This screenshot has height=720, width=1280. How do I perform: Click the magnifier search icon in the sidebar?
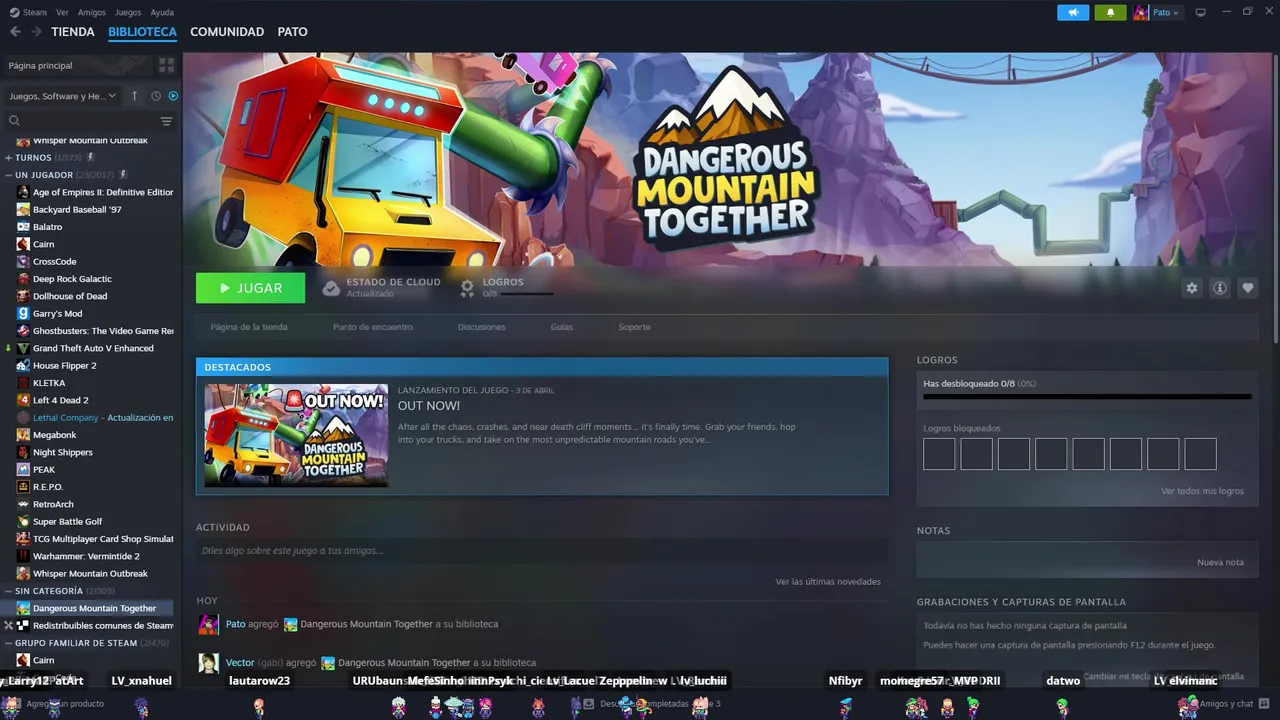point(14,121)
